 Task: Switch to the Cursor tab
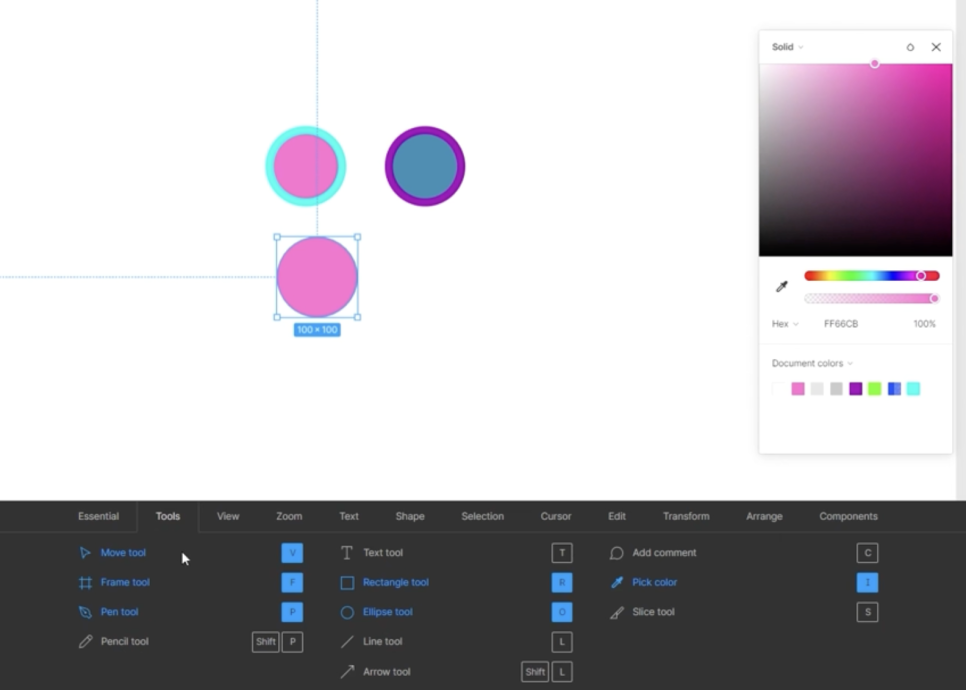point(556,516)
